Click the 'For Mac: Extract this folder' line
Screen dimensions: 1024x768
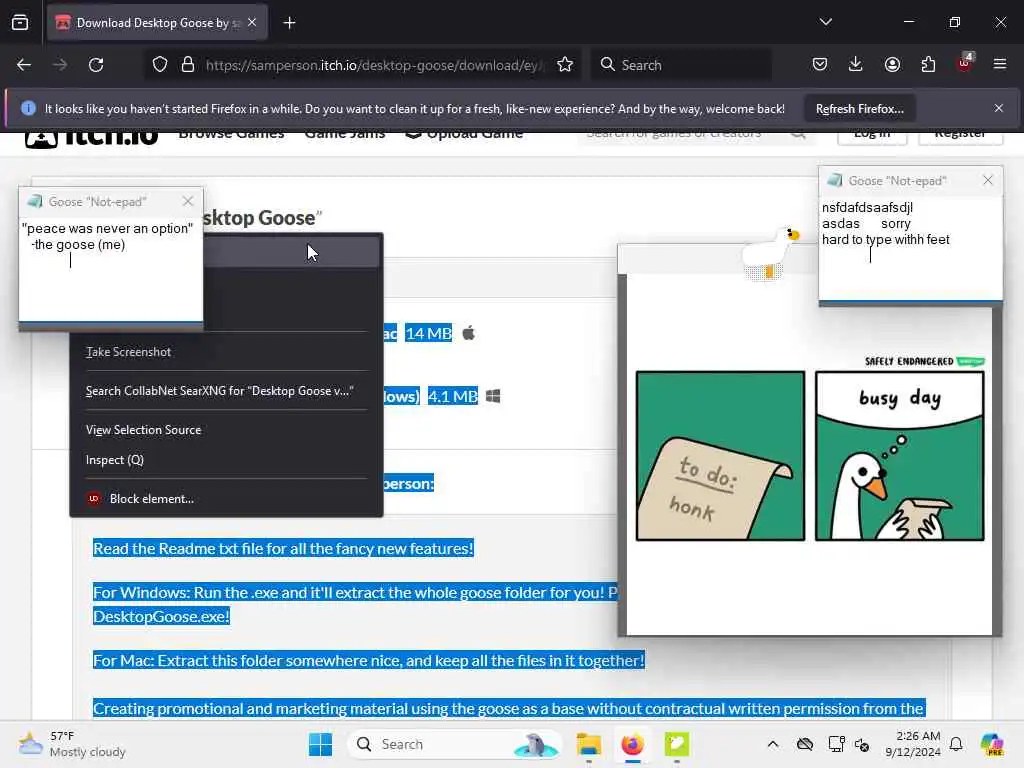pos(368,660)
